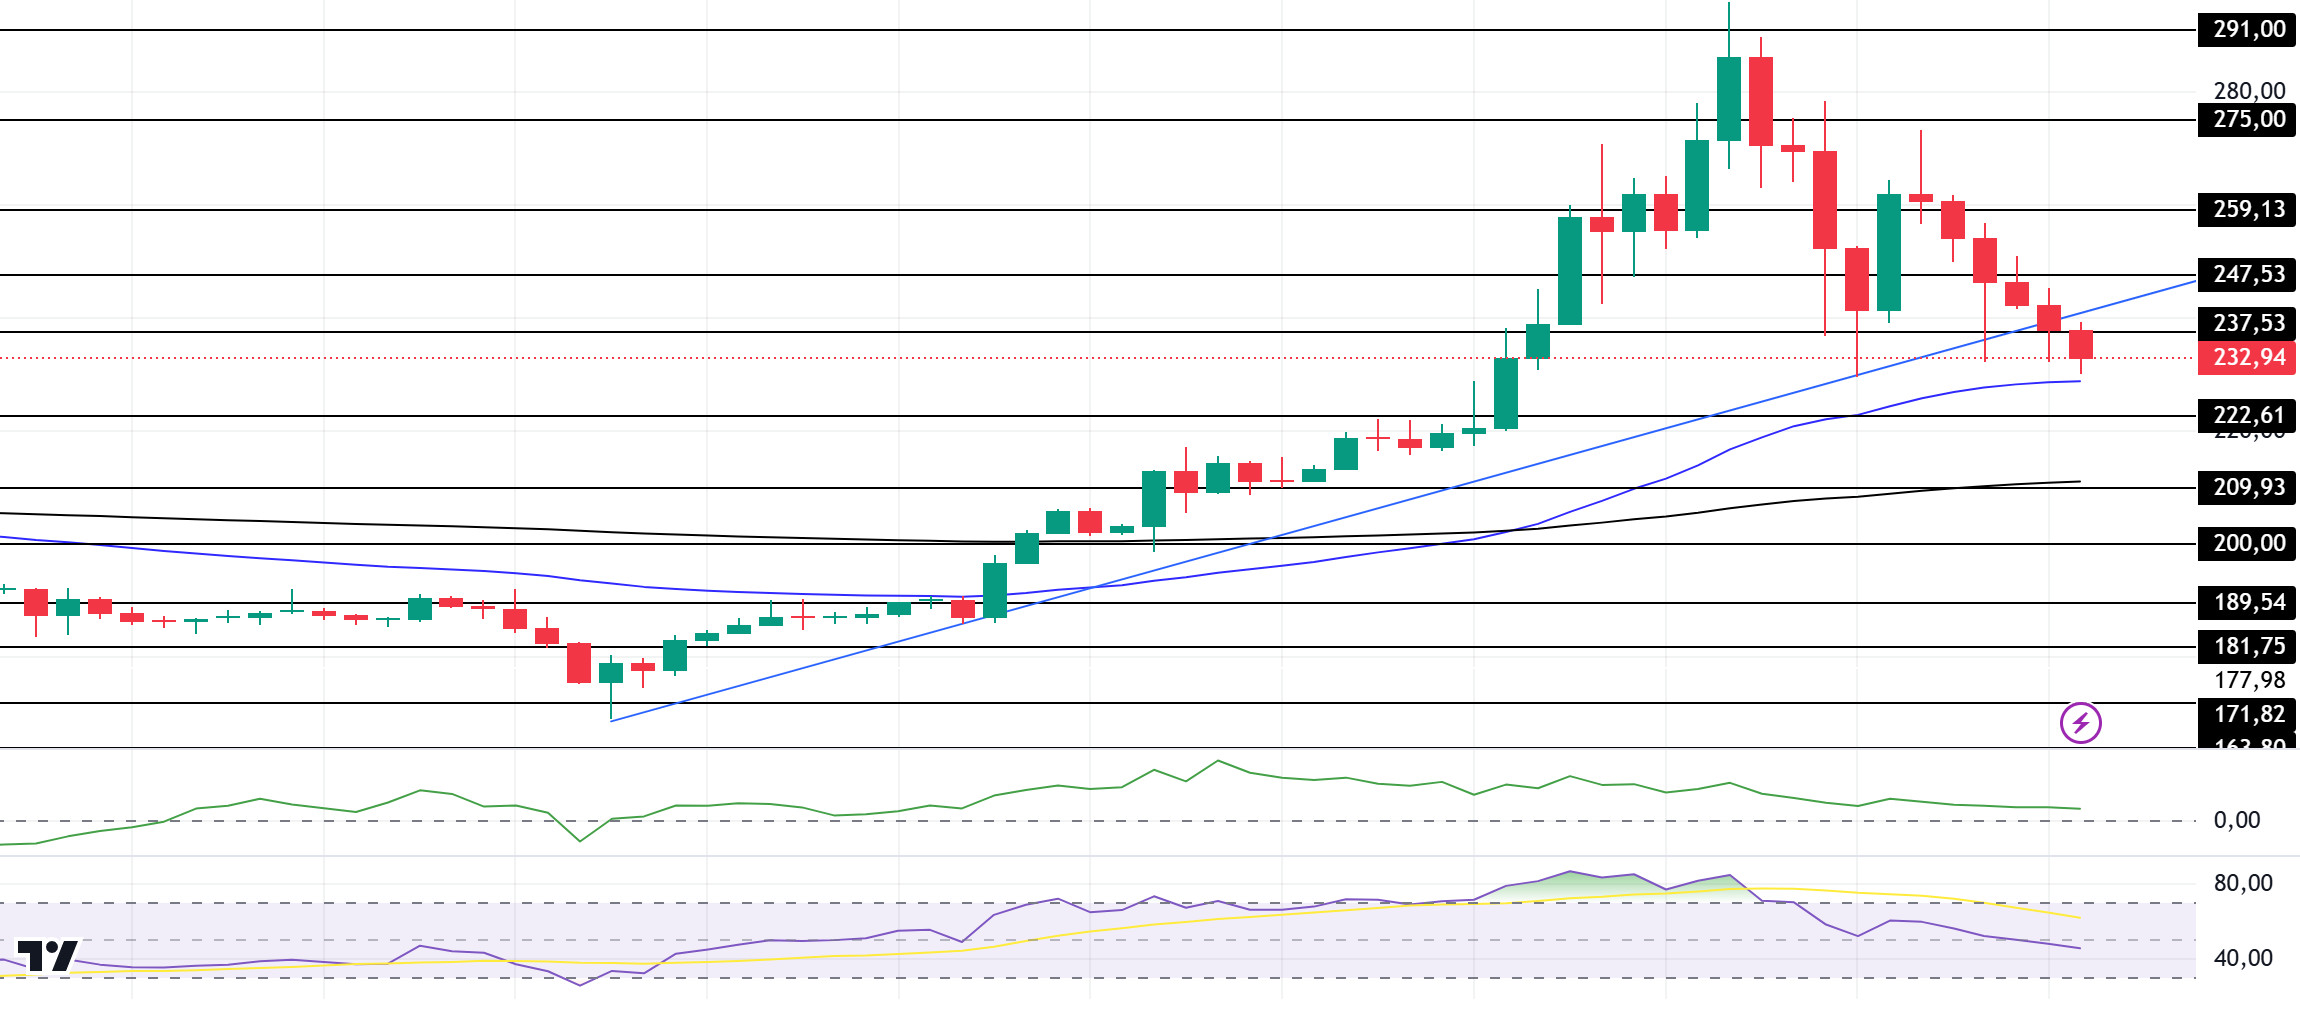Image resolution: width=2300 pixels, height=1015 pixels.
Task: Click the TradingView logo in the corner
Action: (47, 955)
